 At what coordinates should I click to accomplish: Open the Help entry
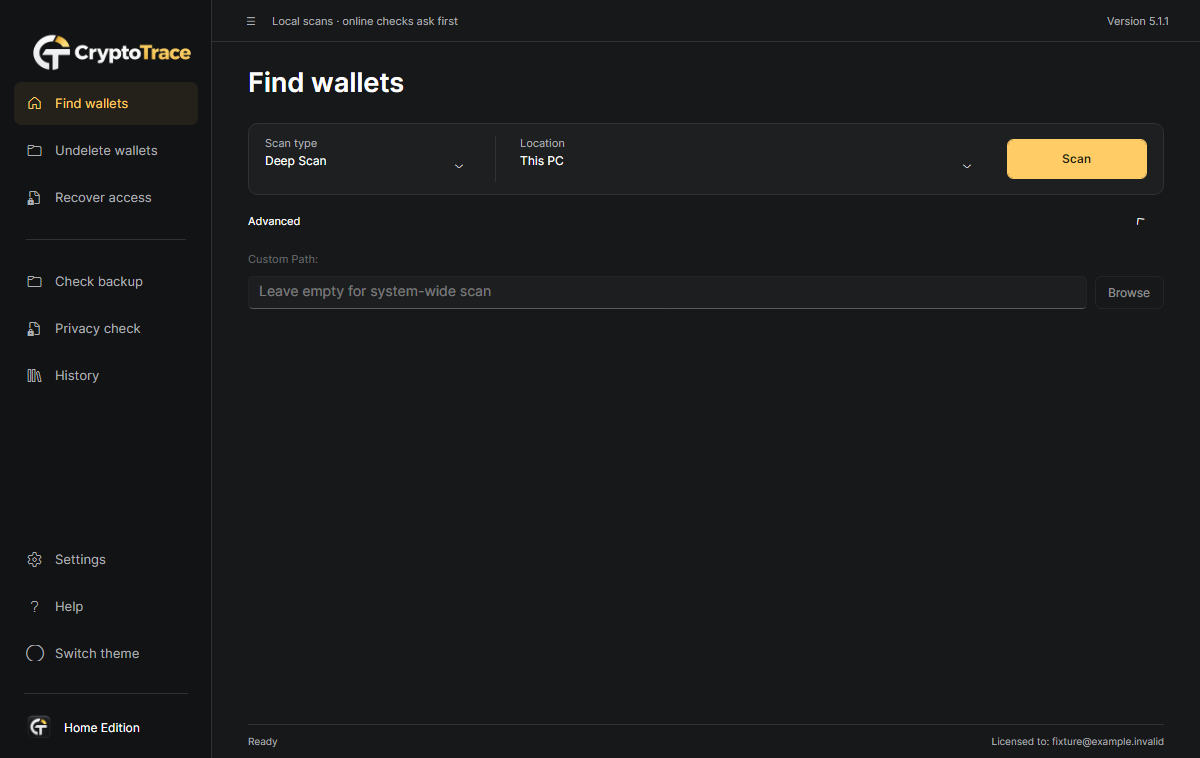point(106,606)
